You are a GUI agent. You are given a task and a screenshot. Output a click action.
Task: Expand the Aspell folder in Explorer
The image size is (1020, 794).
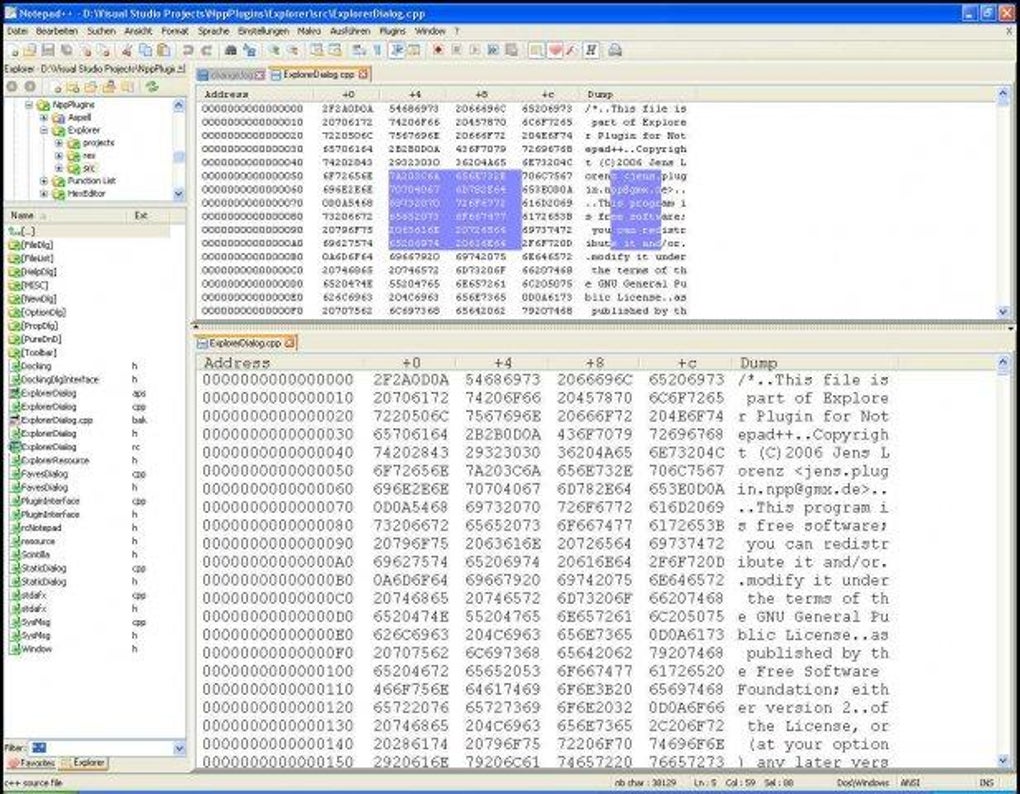[x=45, y=117]
